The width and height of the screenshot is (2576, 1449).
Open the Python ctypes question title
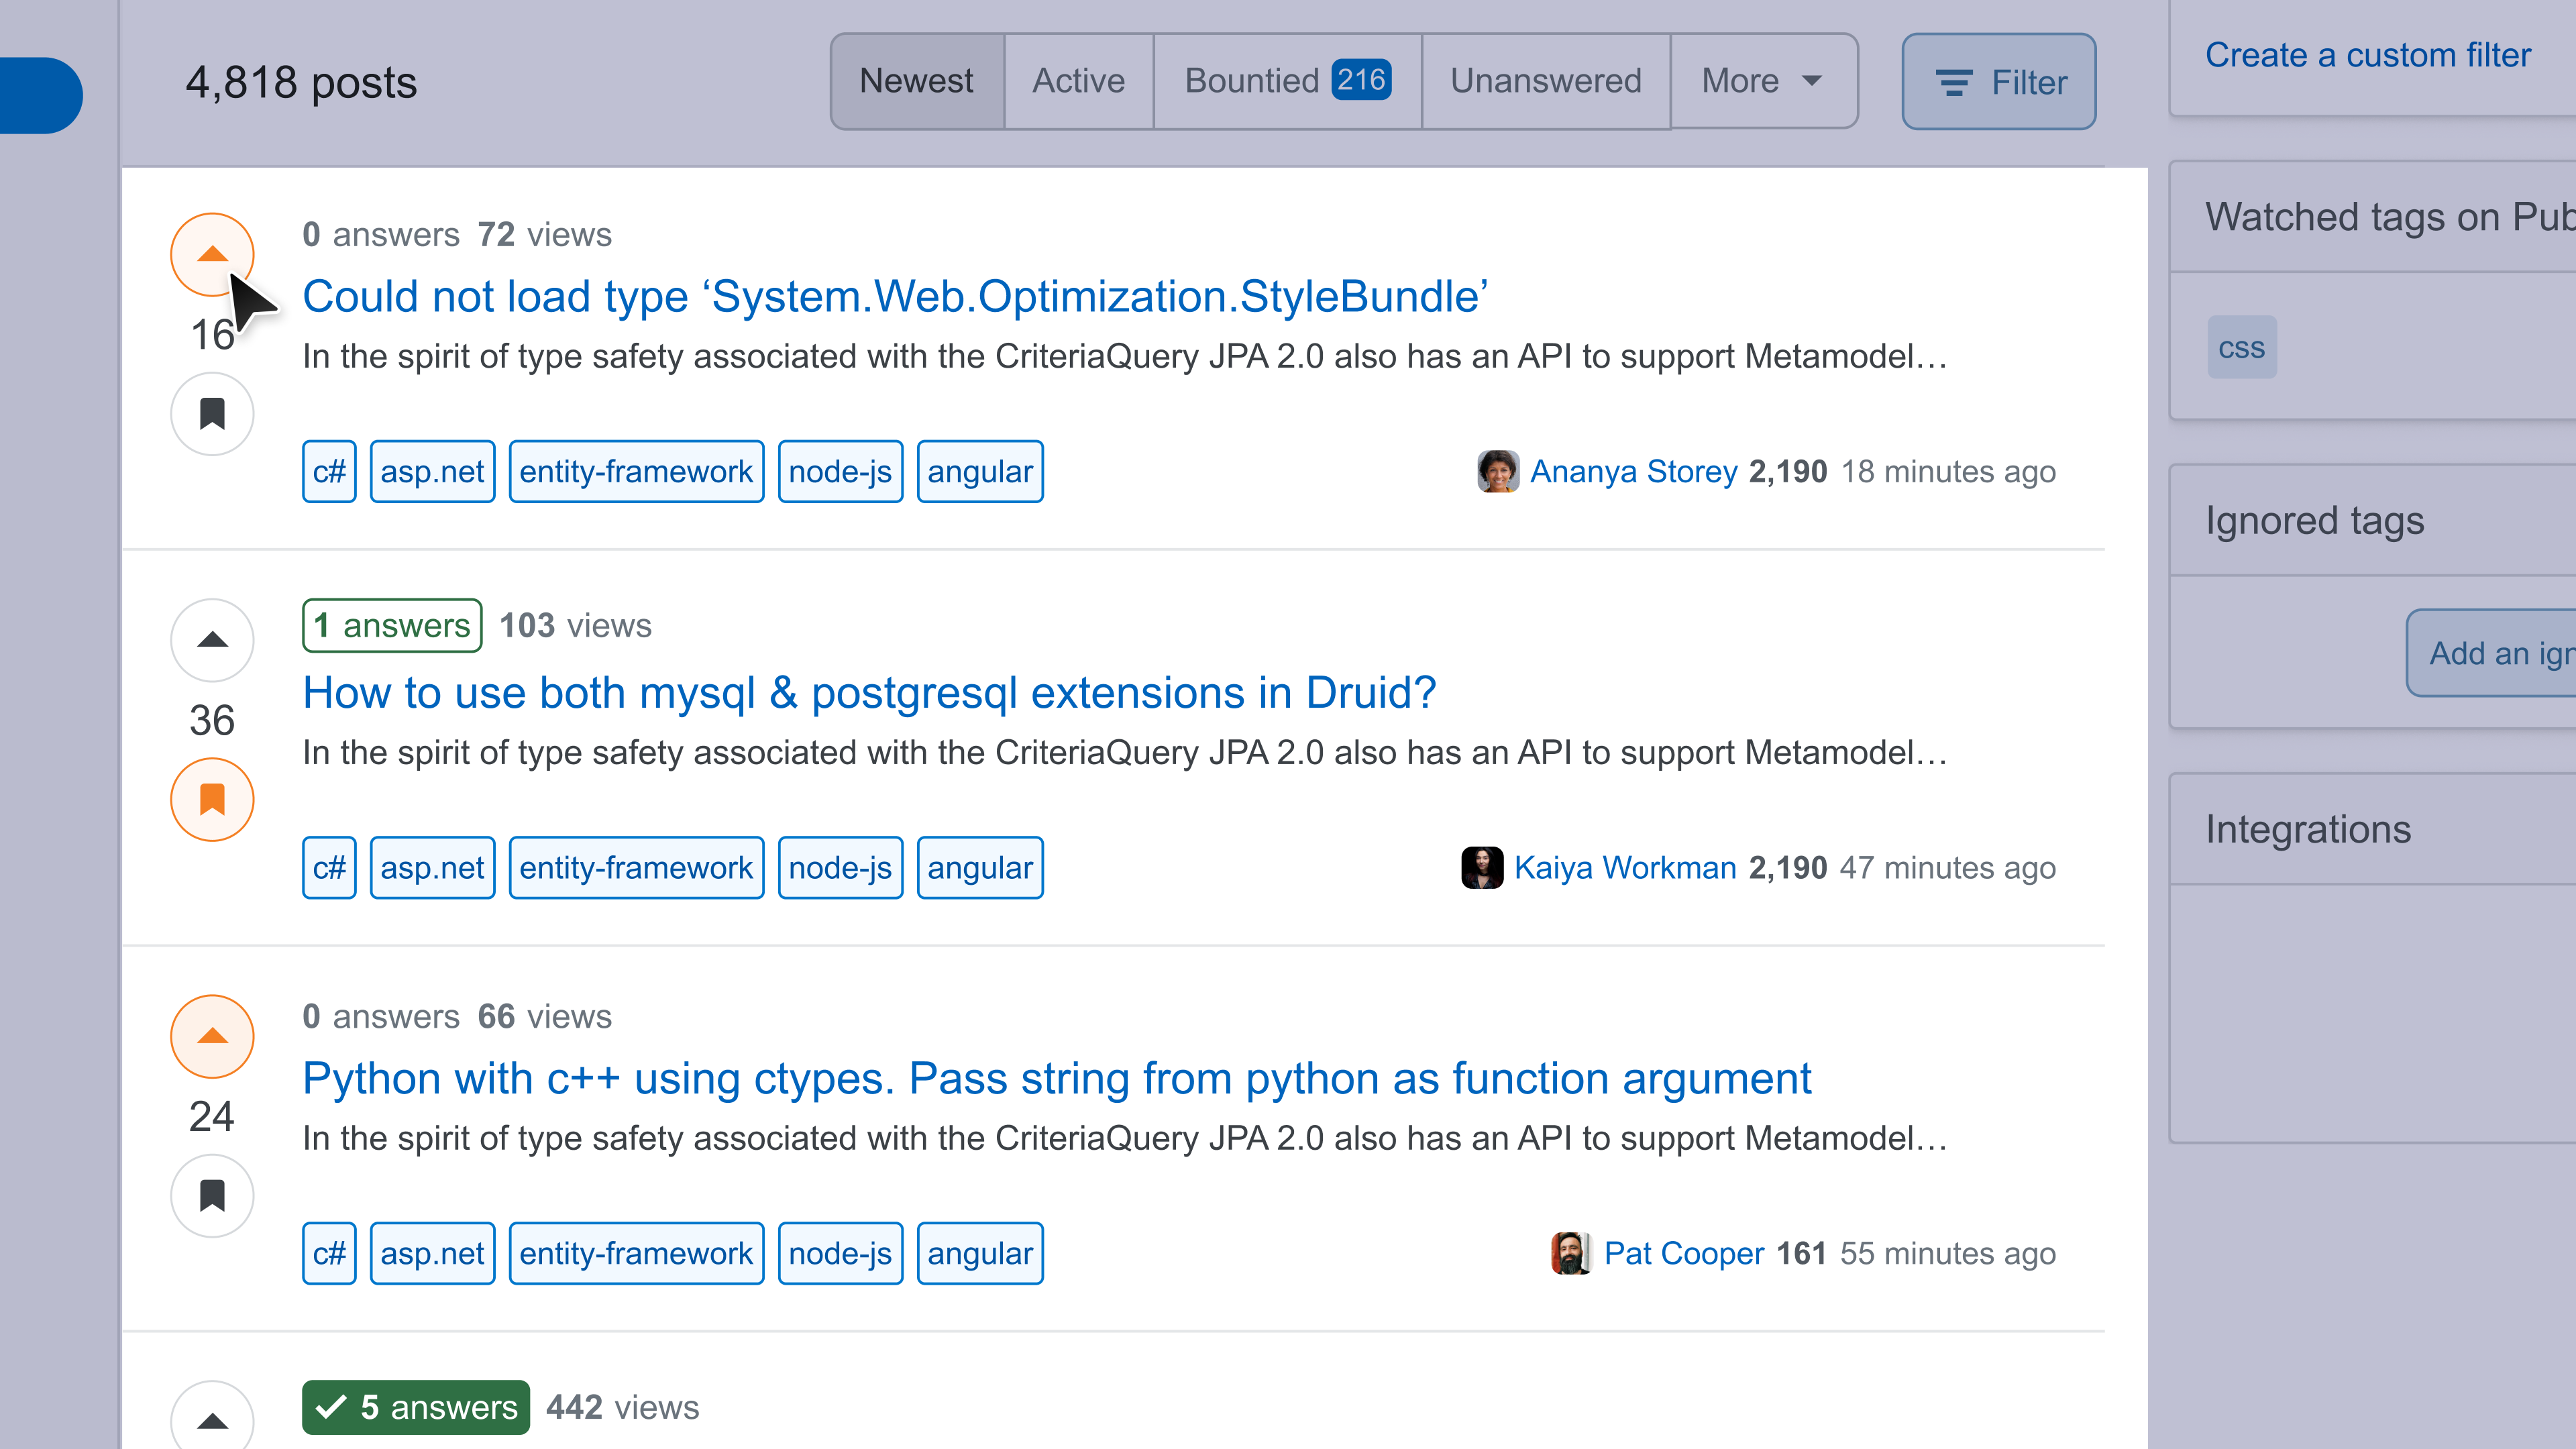coord(1056,1079)
